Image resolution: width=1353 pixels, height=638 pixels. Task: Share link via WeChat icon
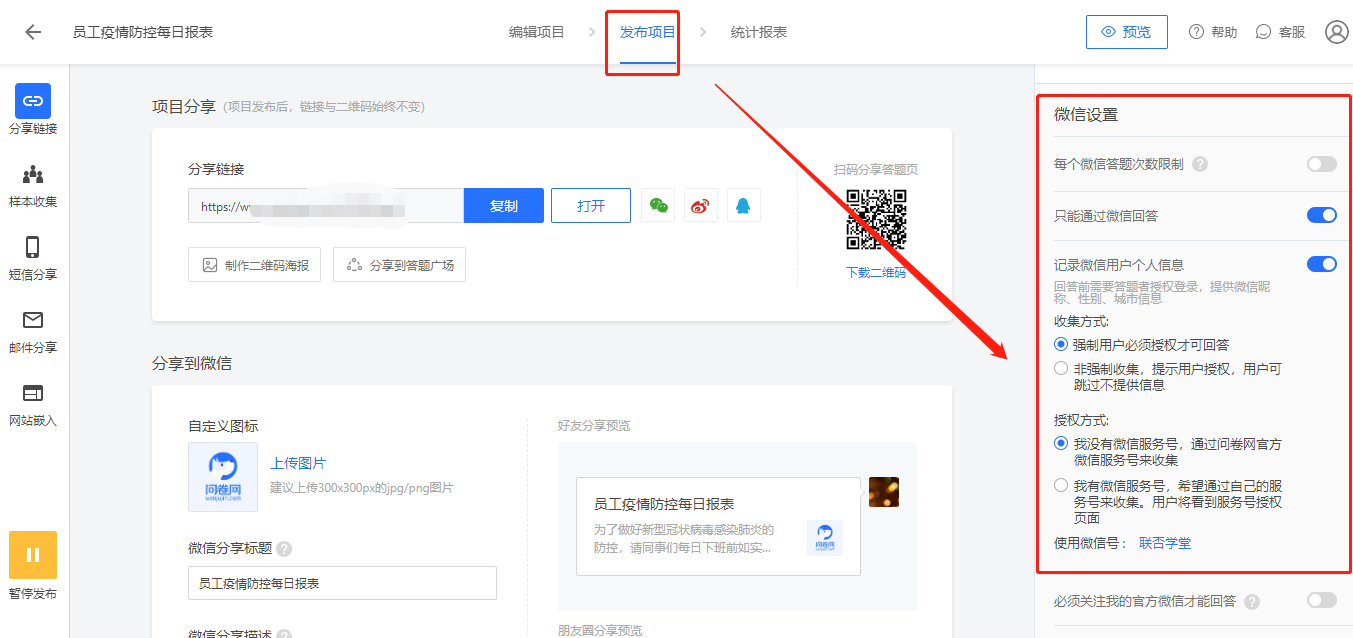point(658,206)
